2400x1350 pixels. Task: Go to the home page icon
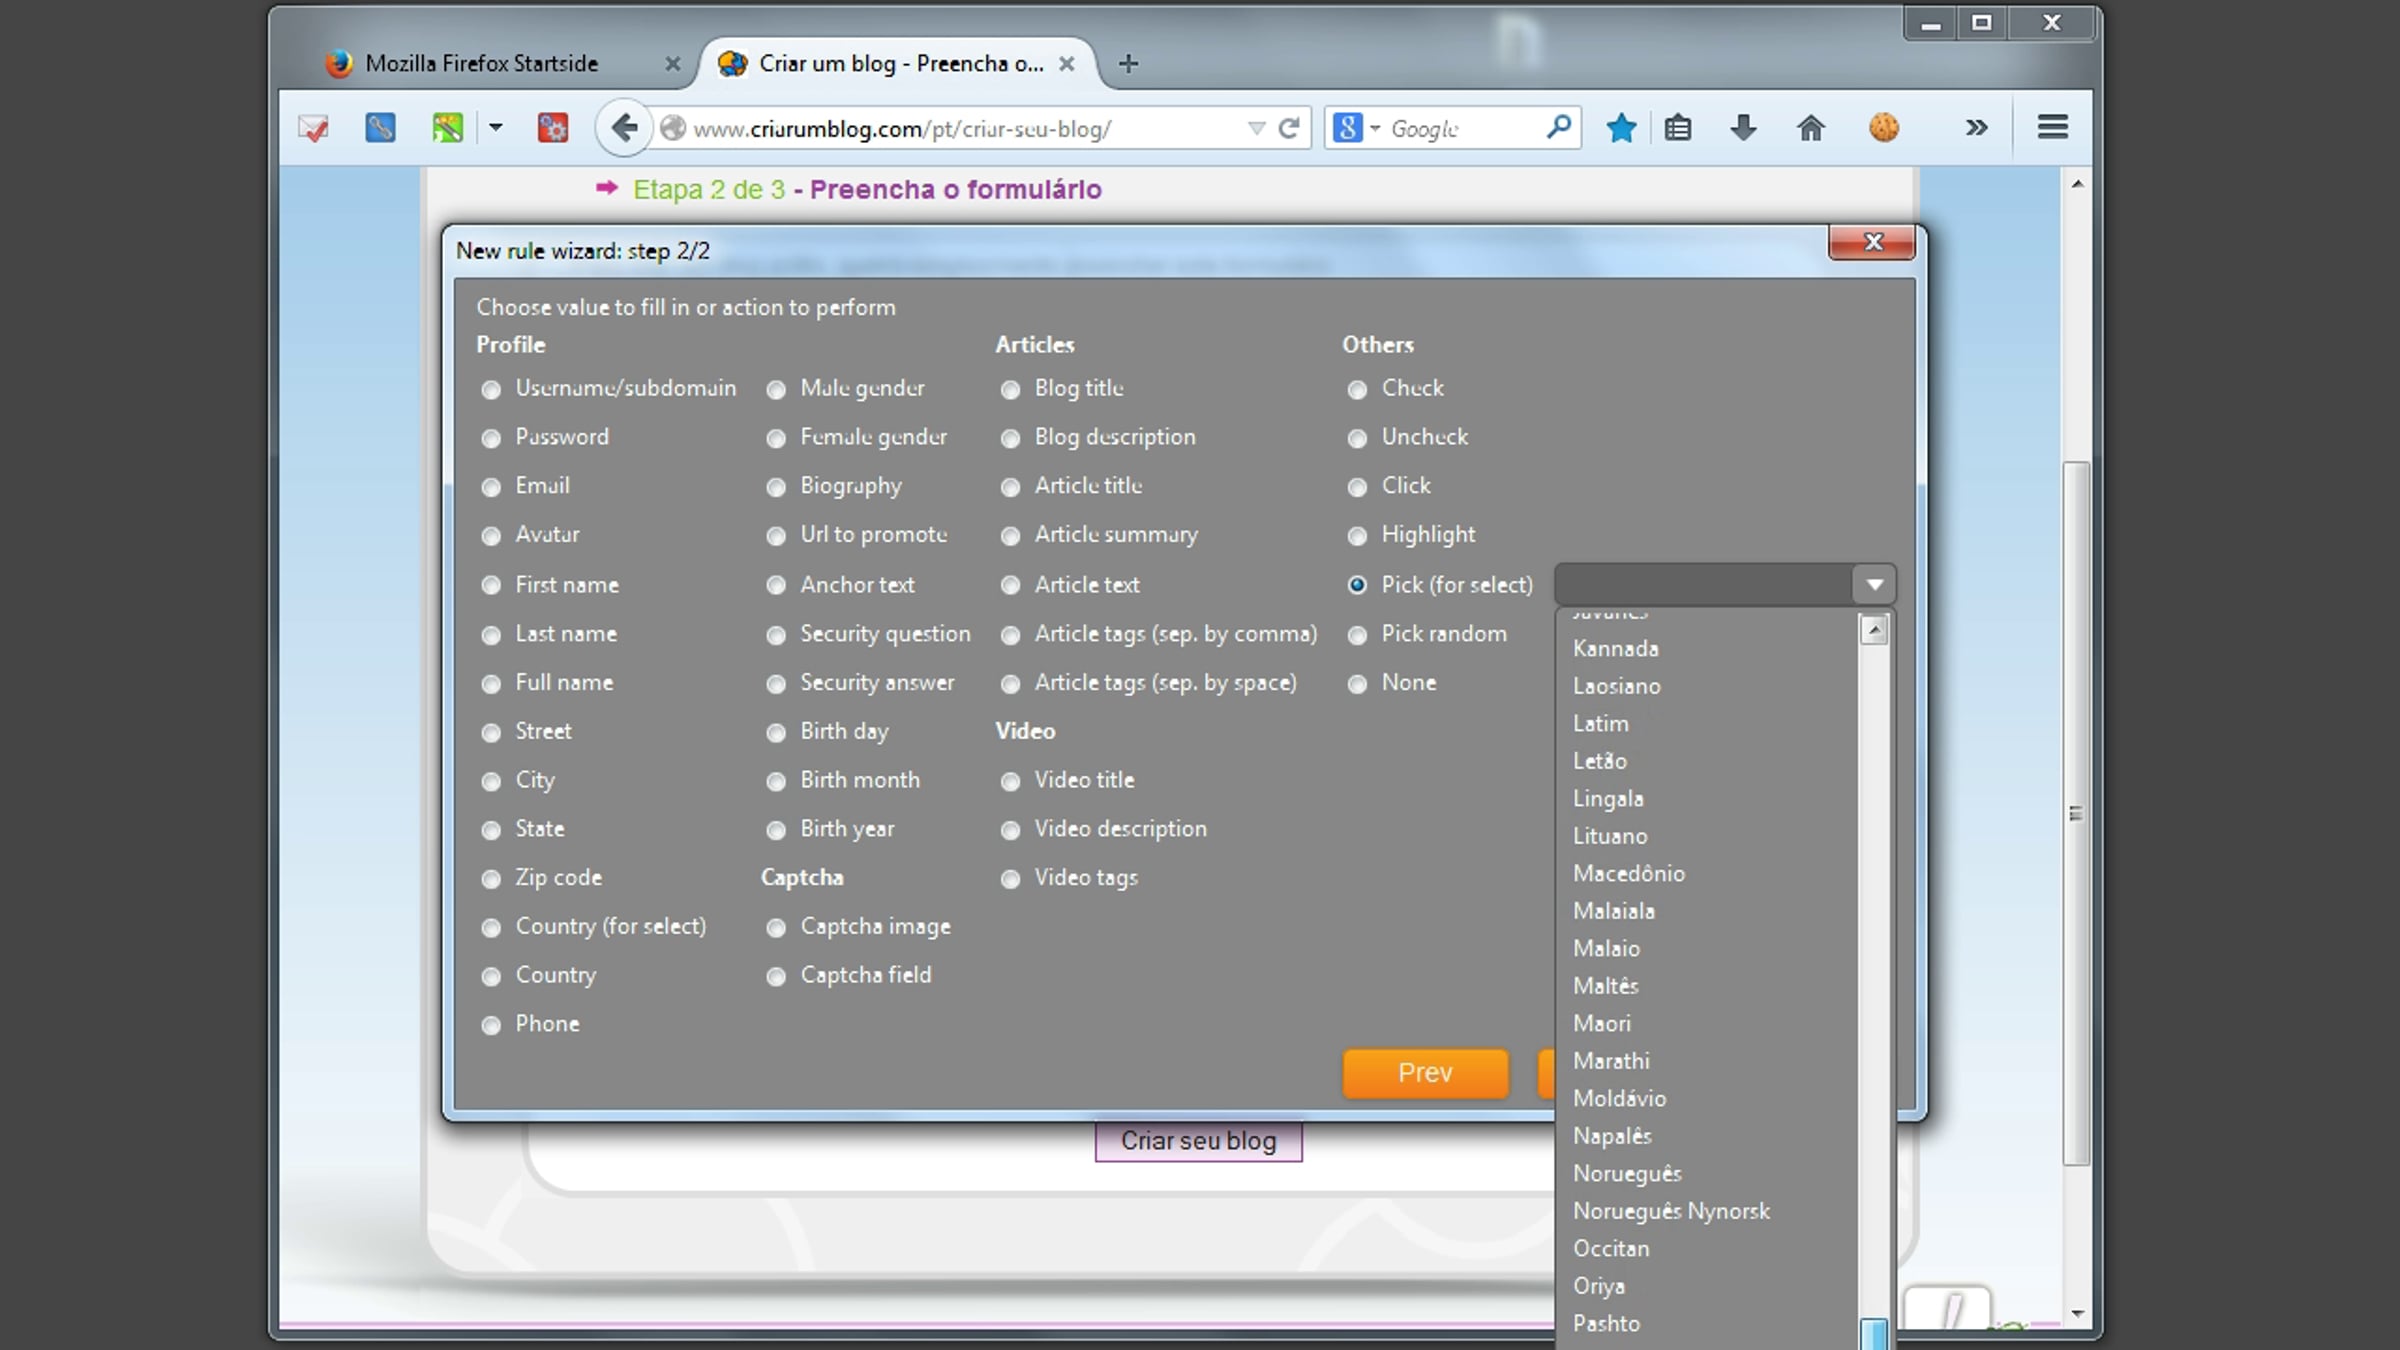[1811, 128]
